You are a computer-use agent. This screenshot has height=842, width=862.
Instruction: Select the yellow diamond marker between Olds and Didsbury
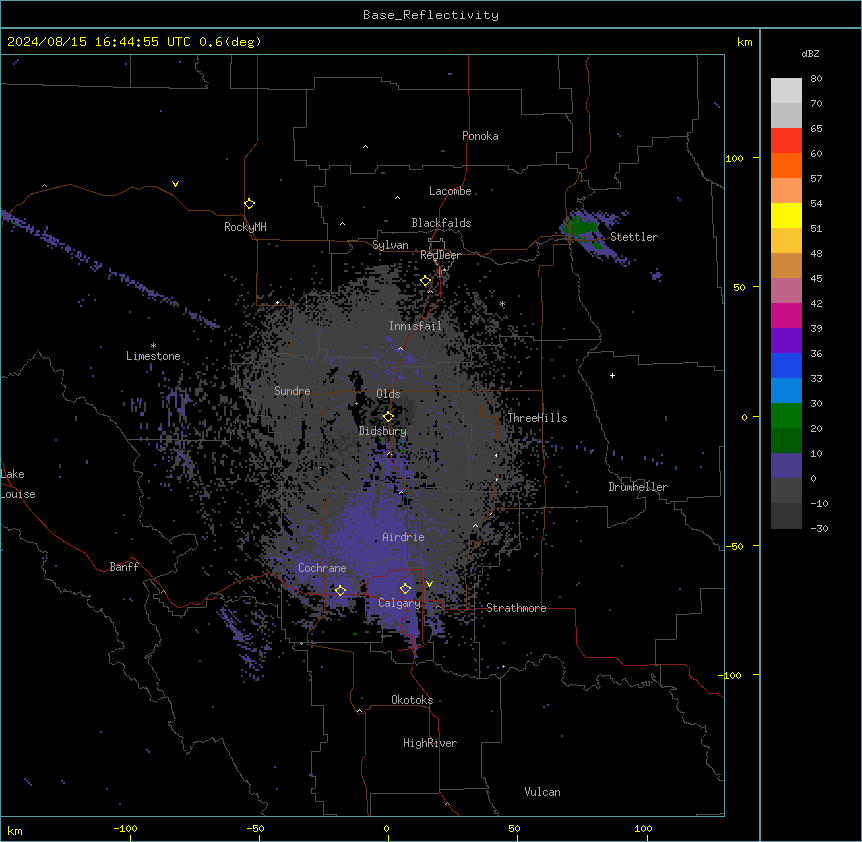tap(388, 416)
